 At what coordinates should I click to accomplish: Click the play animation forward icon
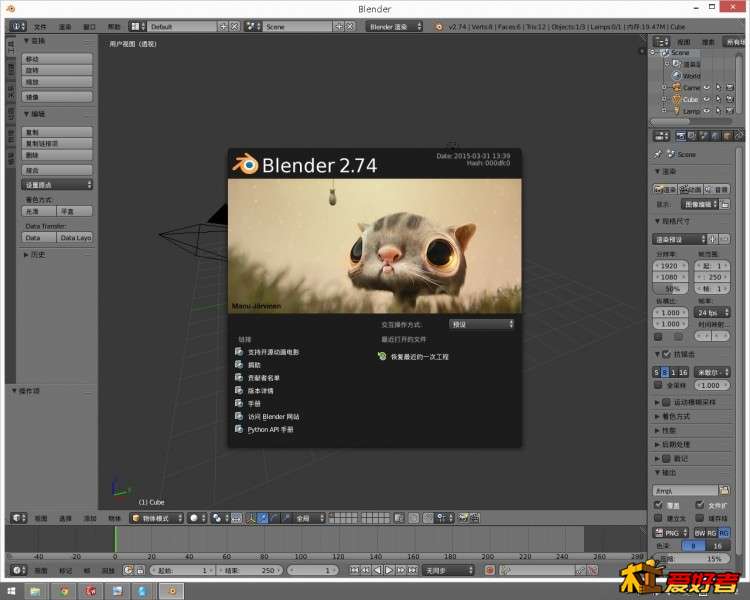click(389, 570)
